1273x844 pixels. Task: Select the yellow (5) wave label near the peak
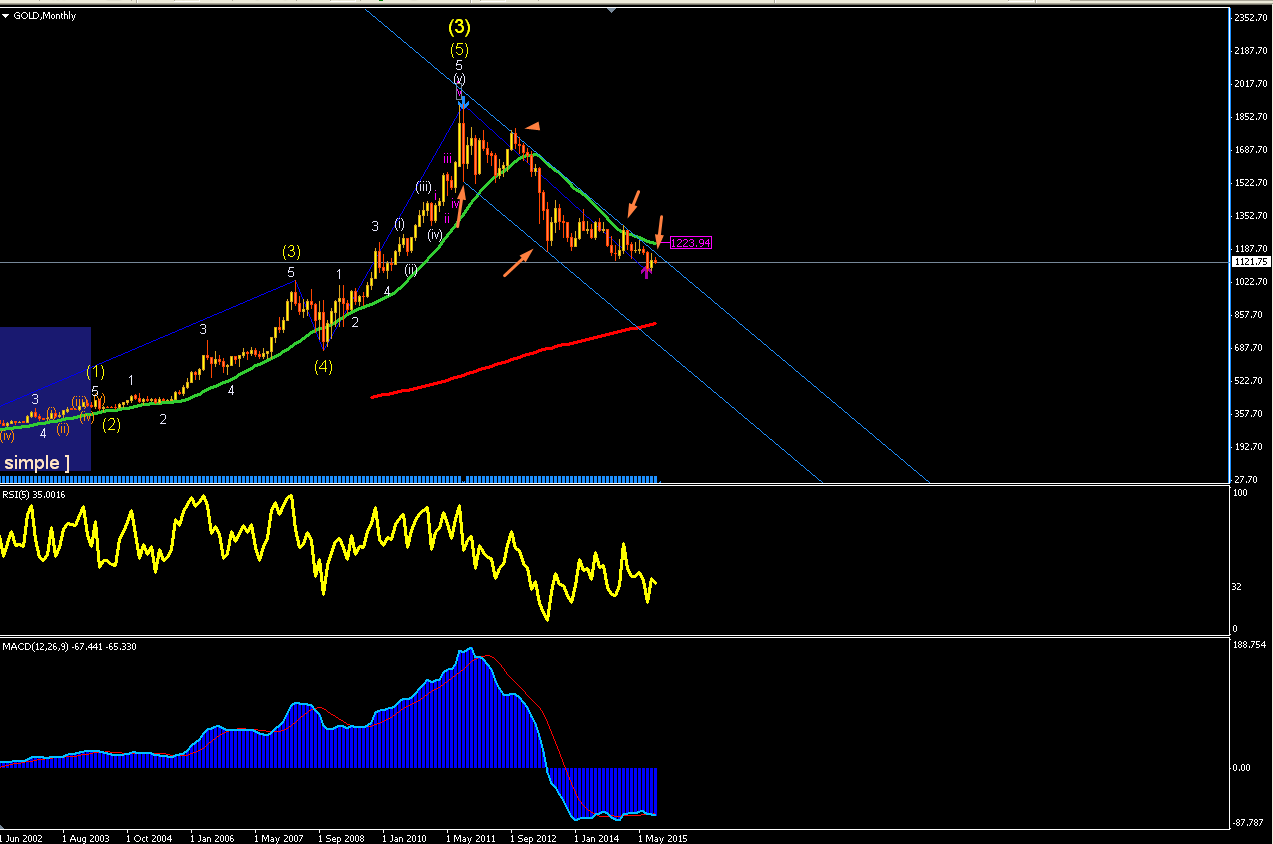tap(459, 49)
